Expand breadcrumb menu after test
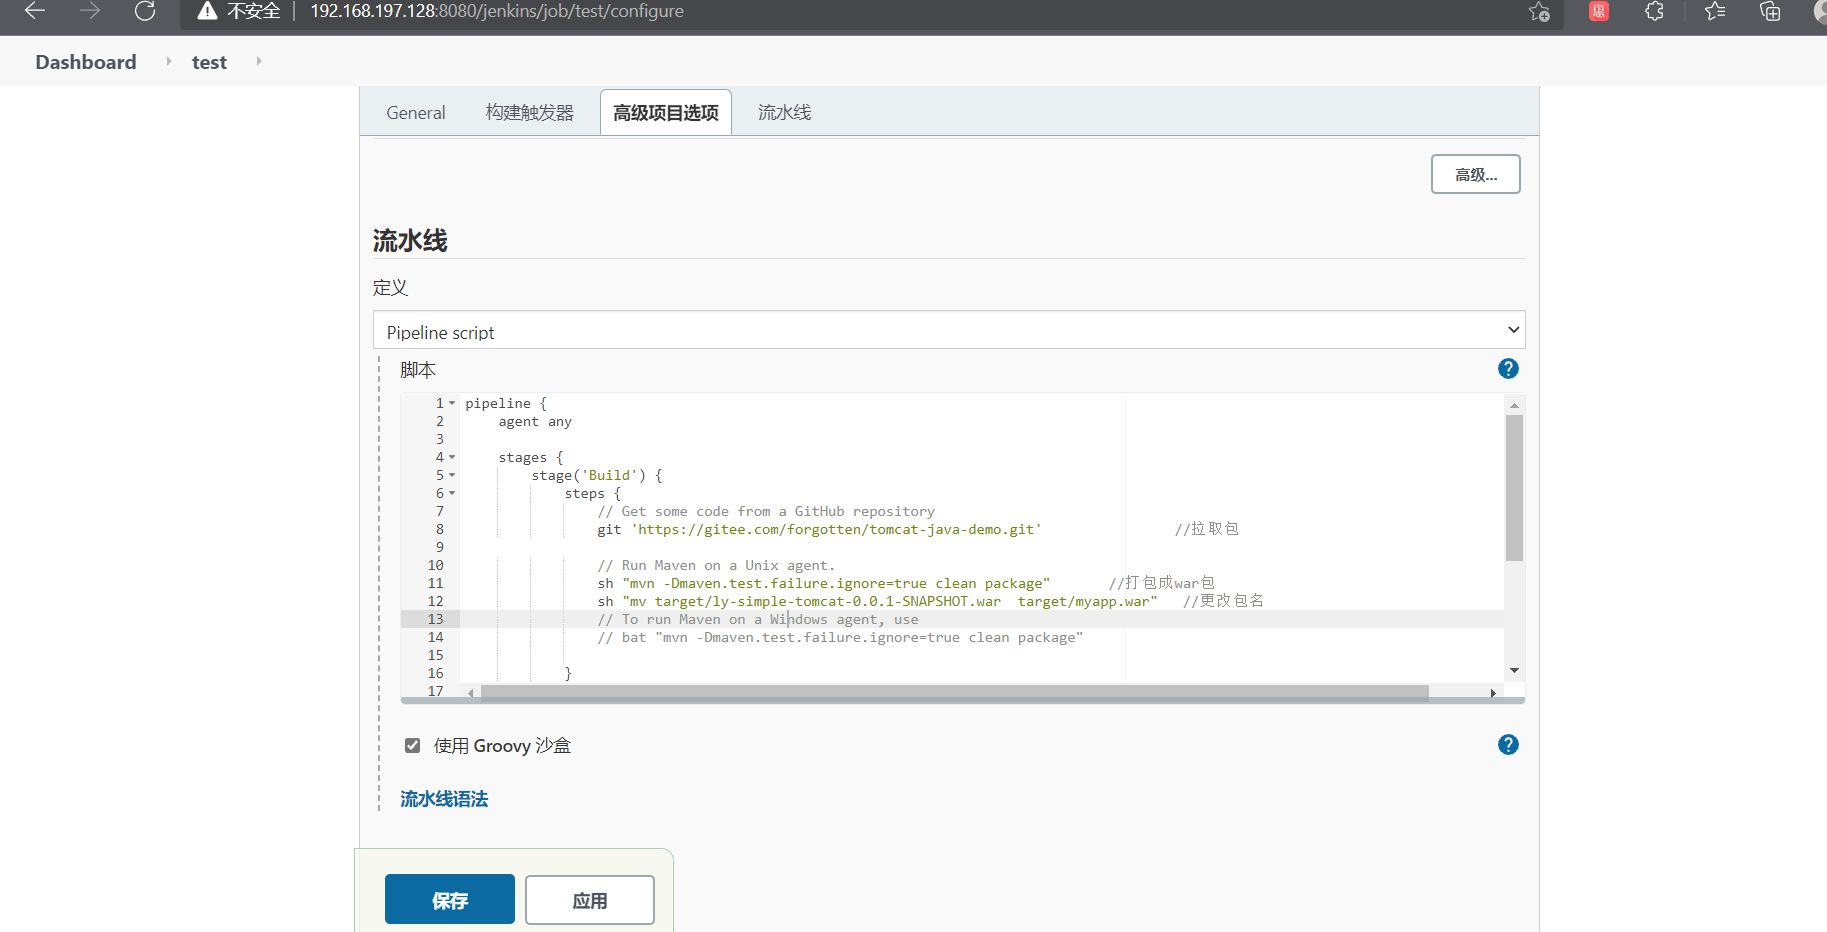The height and width of the screenshot is (932, 1827). (258, 62)
